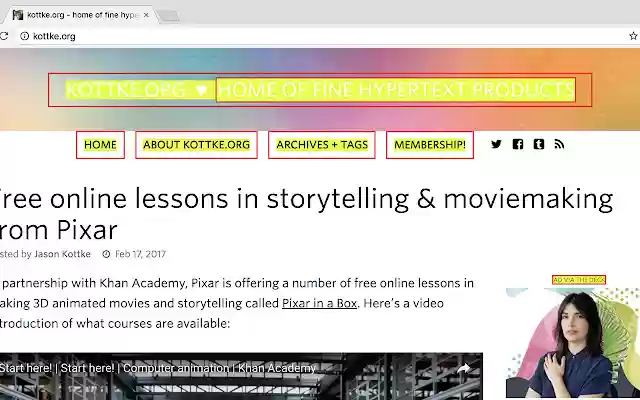640x400 pixels.
Task: Select the kottke.org browser tab
Action: [x=80, y=15]
